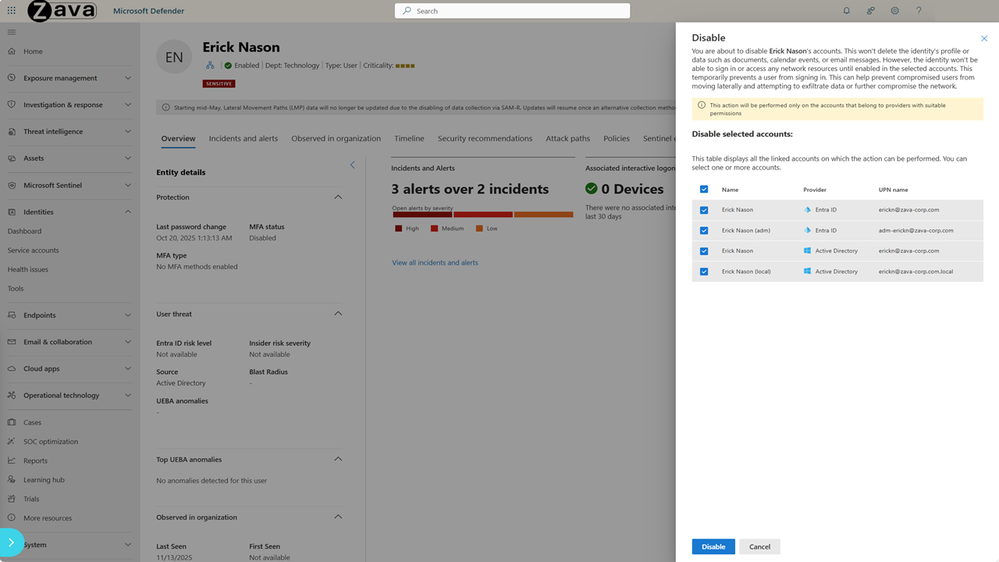Open Identities Dashboard link
This screenshot has height=562, width=999.
click(24, 231)
